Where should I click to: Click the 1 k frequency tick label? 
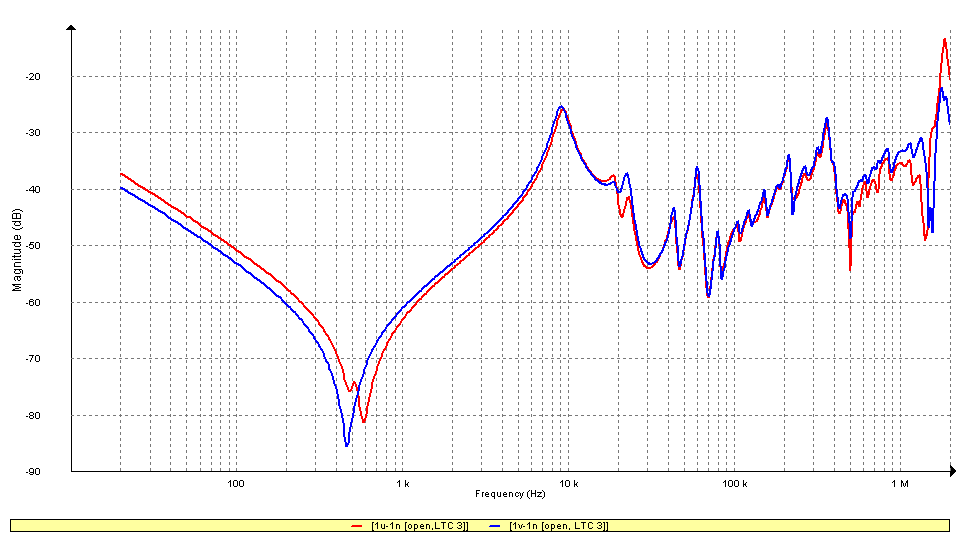click(402, 483)
